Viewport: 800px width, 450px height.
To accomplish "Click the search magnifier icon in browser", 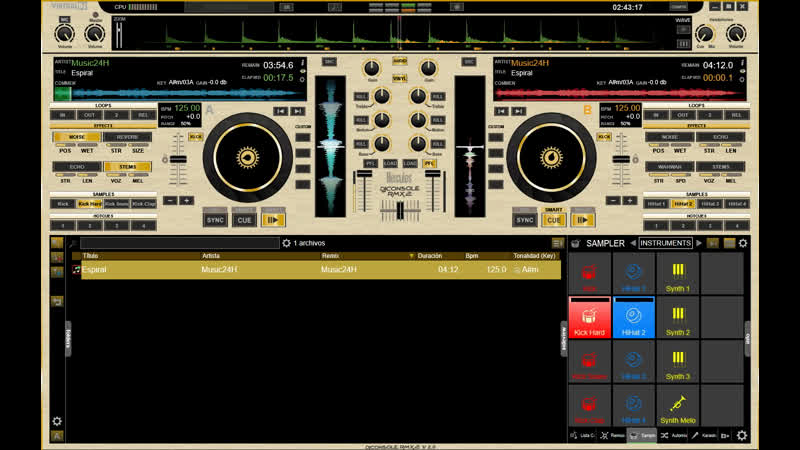I will pos(73,243).
